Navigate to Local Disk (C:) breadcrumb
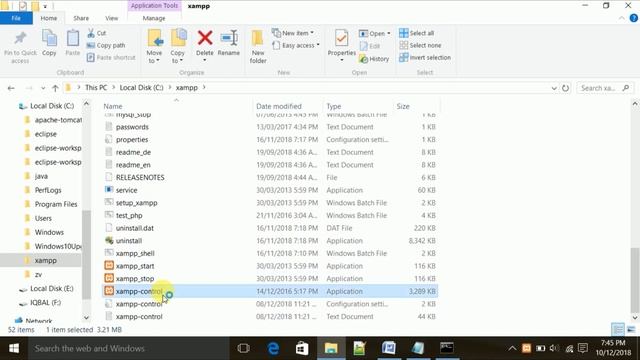This screenshot has width=640, height=360. click(141, 88)
